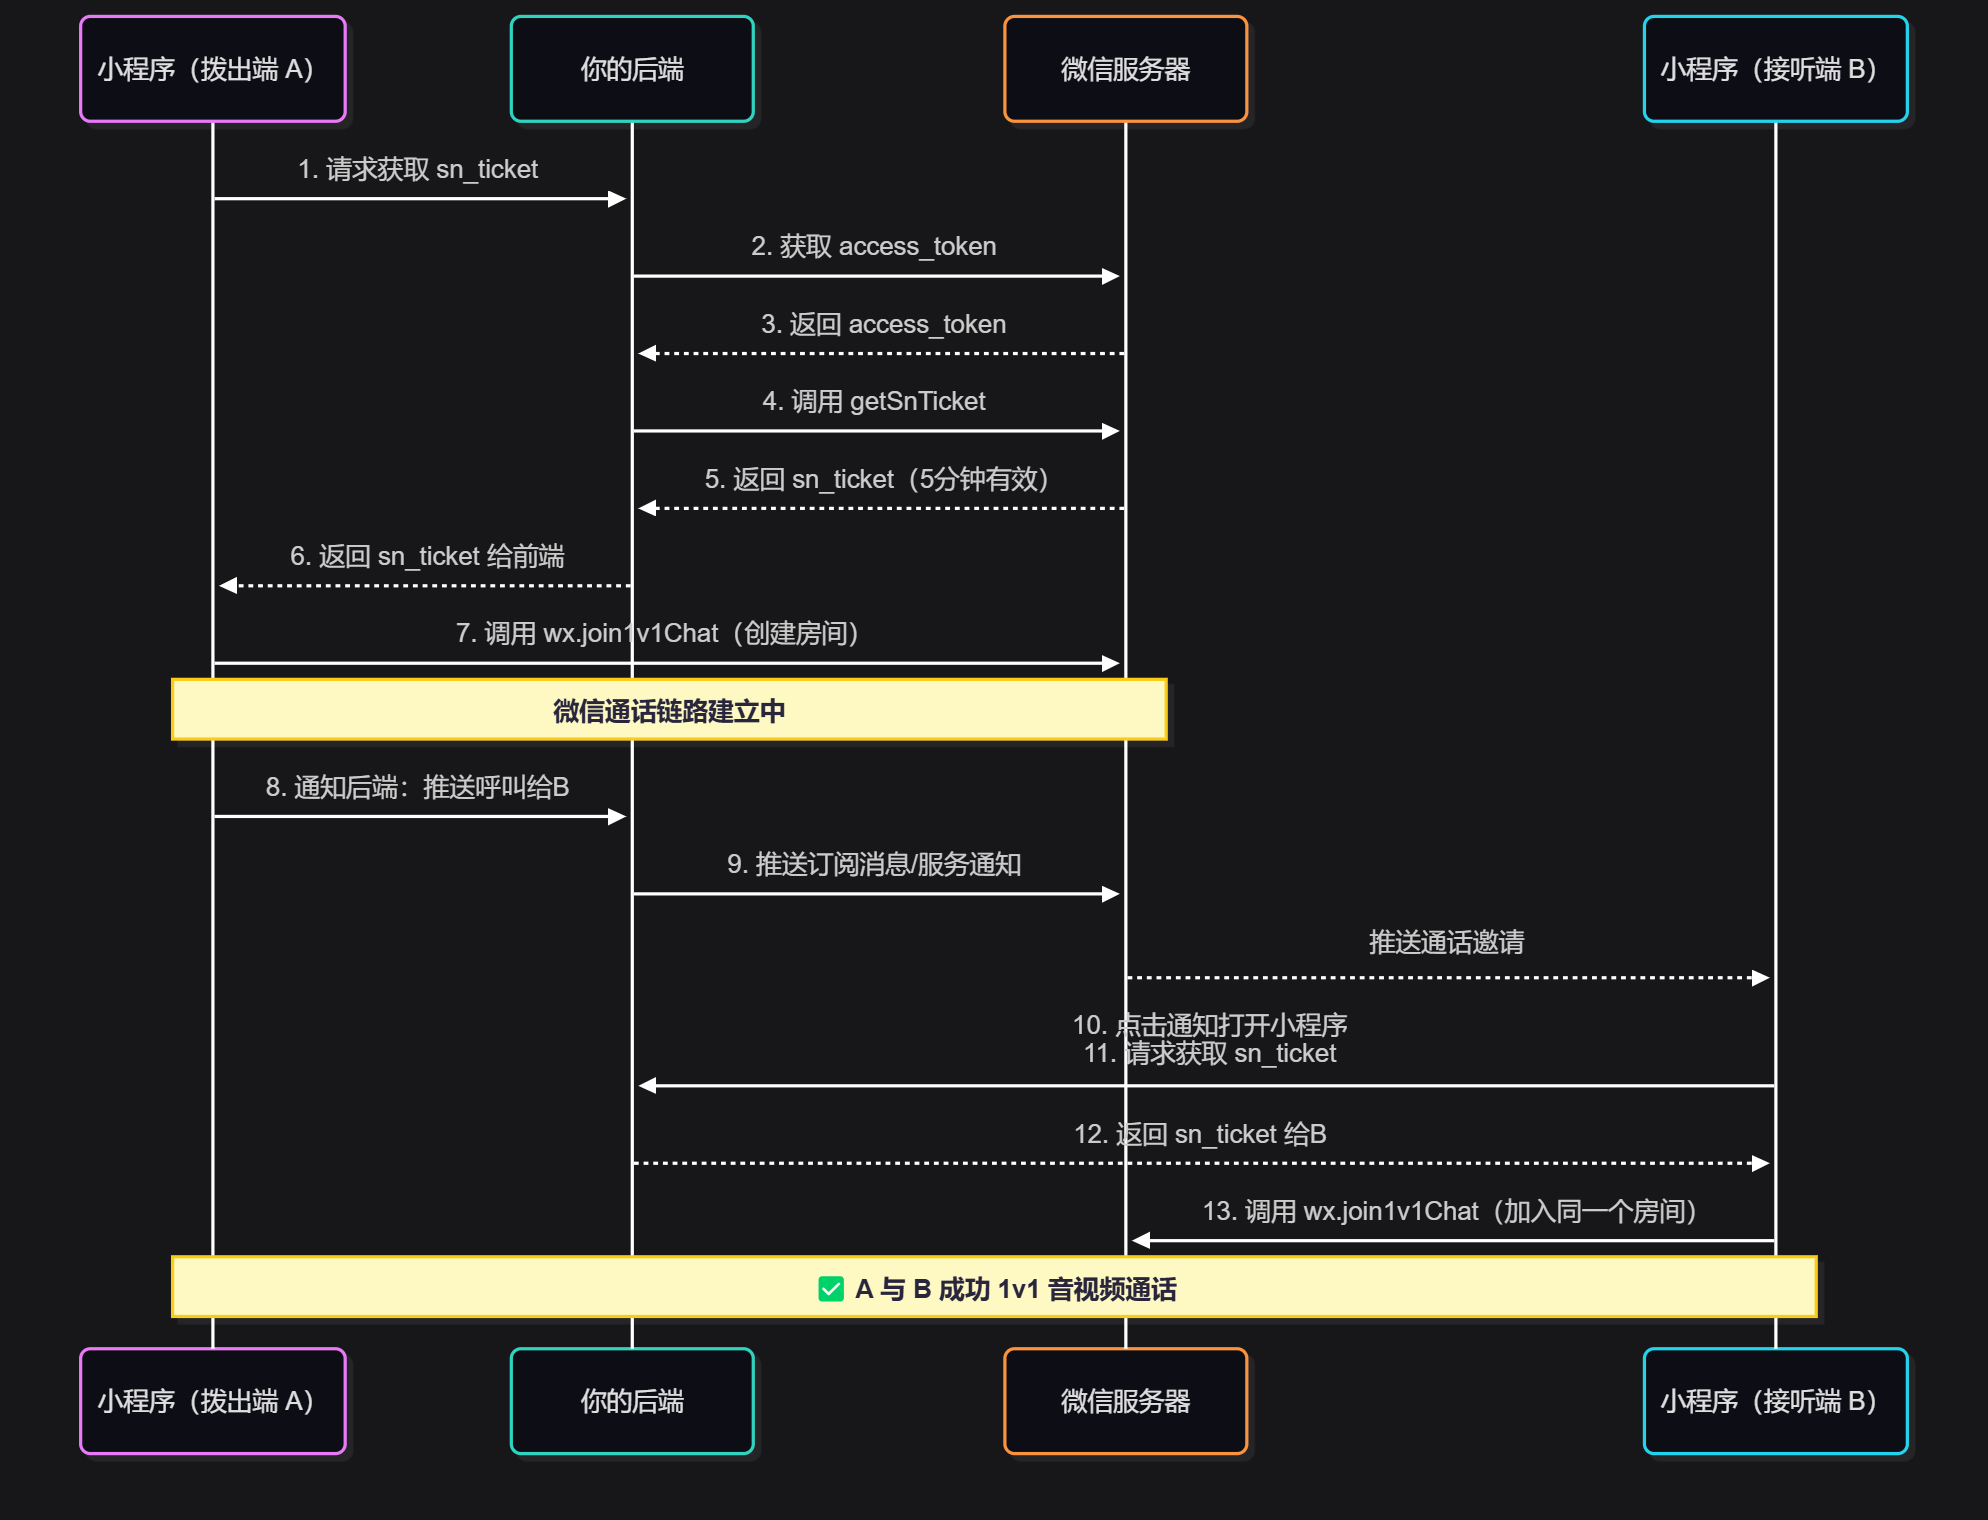Click bottom 小程序（接听端 B）participant box
The width and height of the screenshot is (1988, 1520).
pos(1774,1401)
